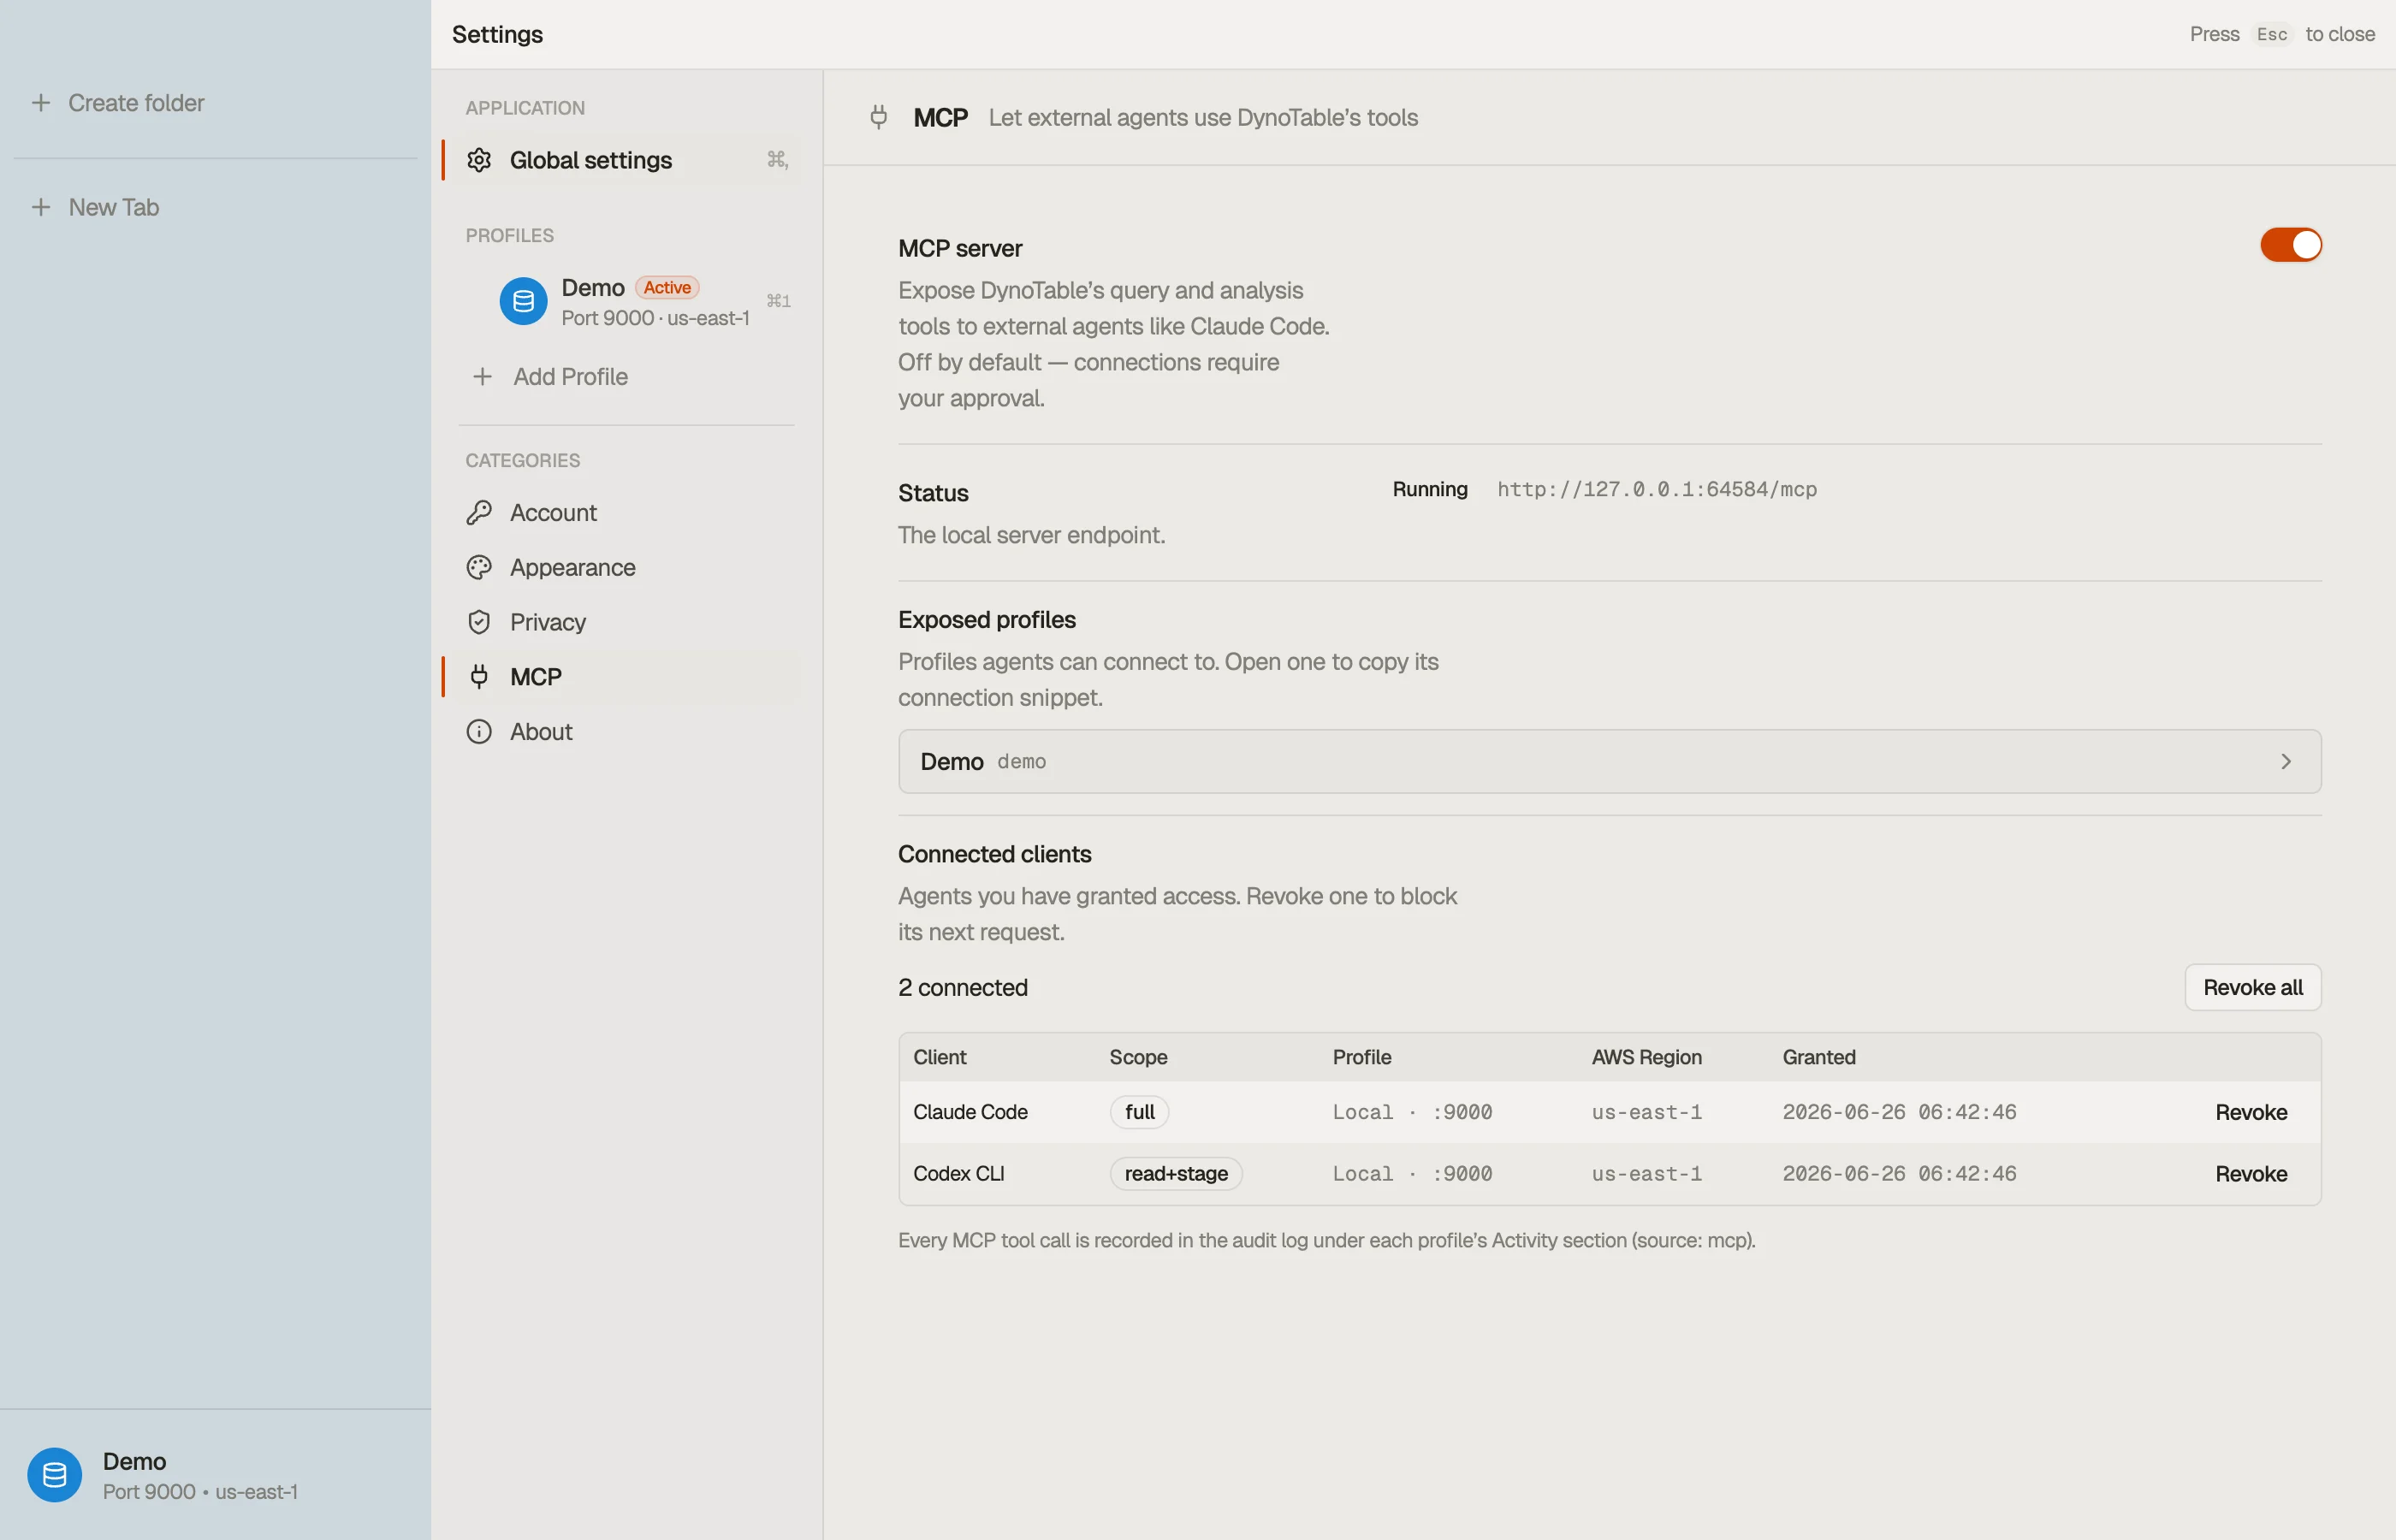The width and height of the screenshot is (2396, 1540).
Task: Open the Privacy category
Action: 625,622
